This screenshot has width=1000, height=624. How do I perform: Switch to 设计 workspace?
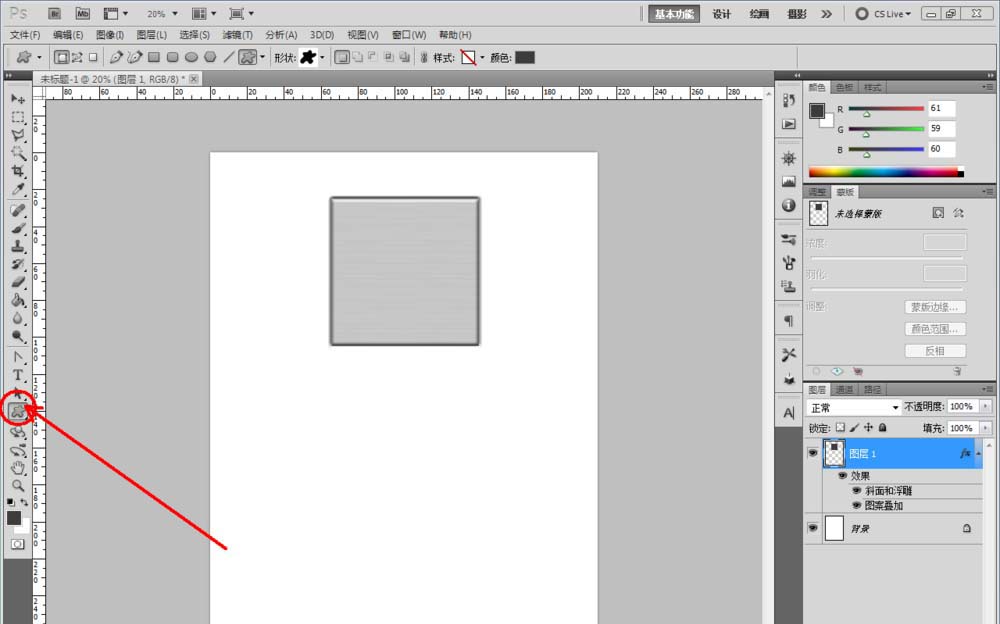(721, 14)
